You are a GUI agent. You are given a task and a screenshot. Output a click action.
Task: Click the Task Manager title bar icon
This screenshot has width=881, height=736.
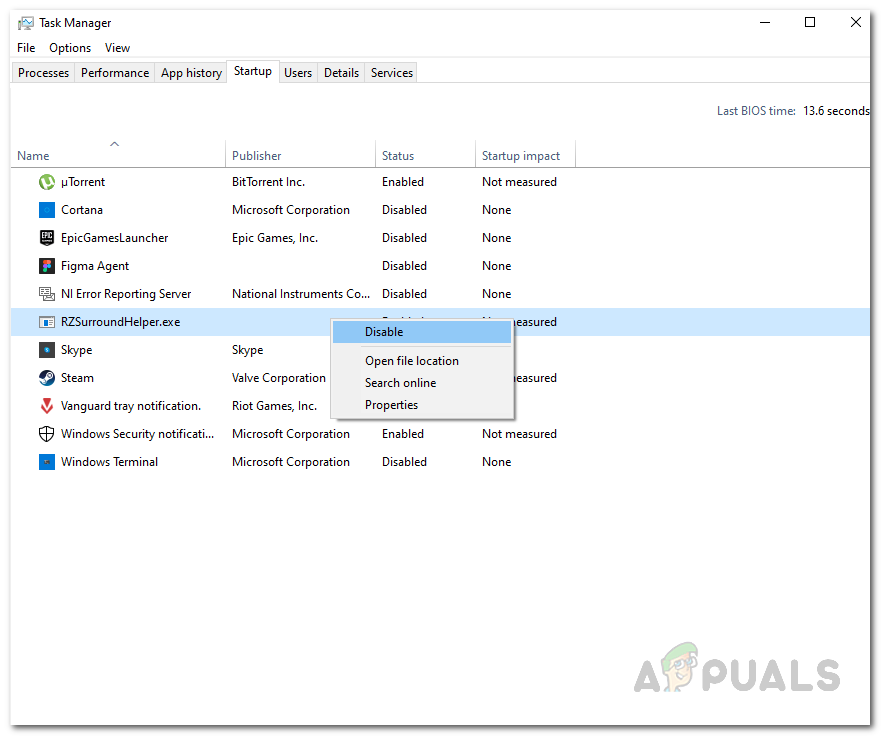coord(24,22)
